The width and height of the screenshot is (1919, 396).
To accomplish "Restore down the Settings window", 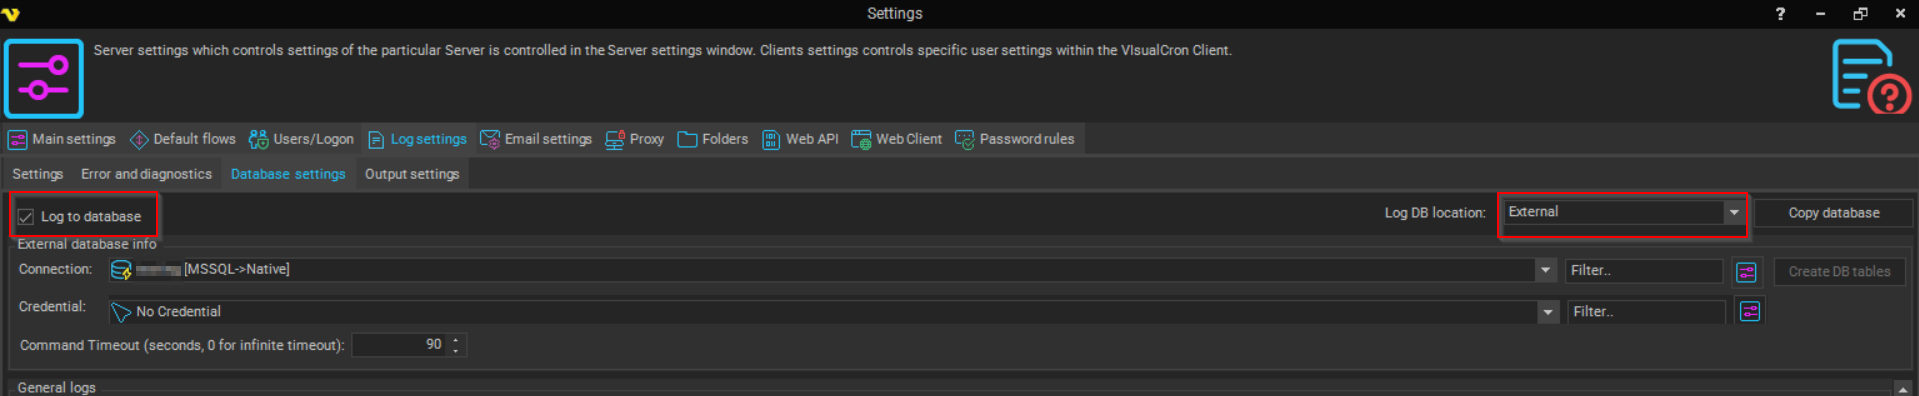I will 1860,14.
